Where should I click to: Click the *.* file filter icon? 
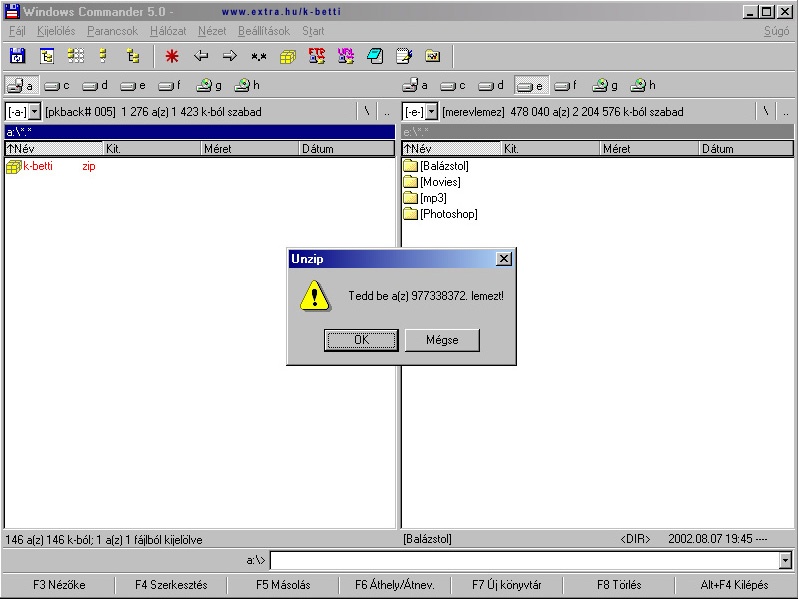tap(259, 56)
